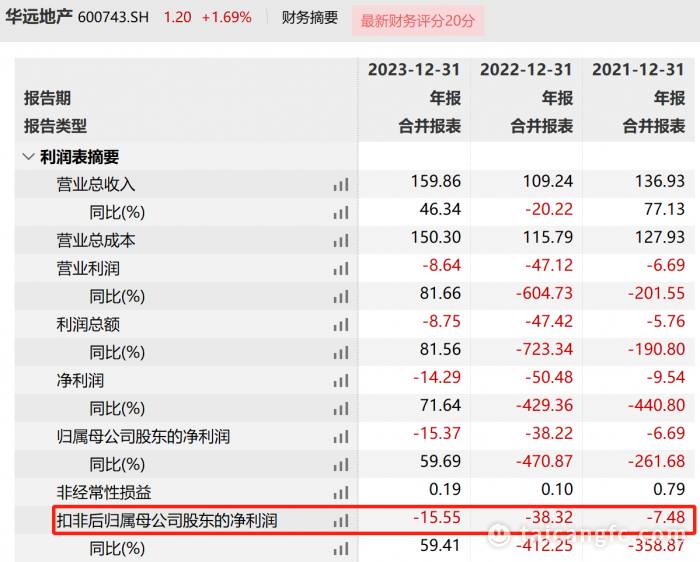Open chart icon for 营业总收入 row
This screenshot has height=562, width=700.
[341, 184]
